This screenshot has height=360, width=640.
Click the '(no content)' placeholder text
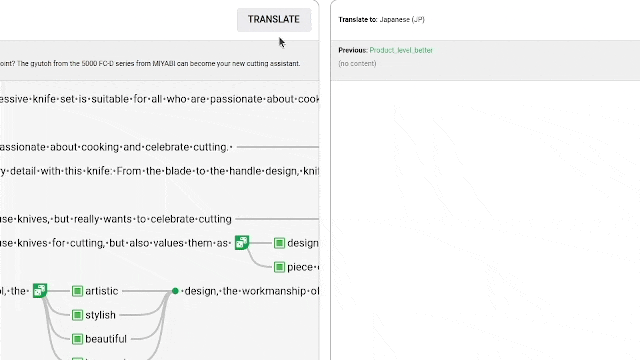pyautogui.click(x=357, y=64)
